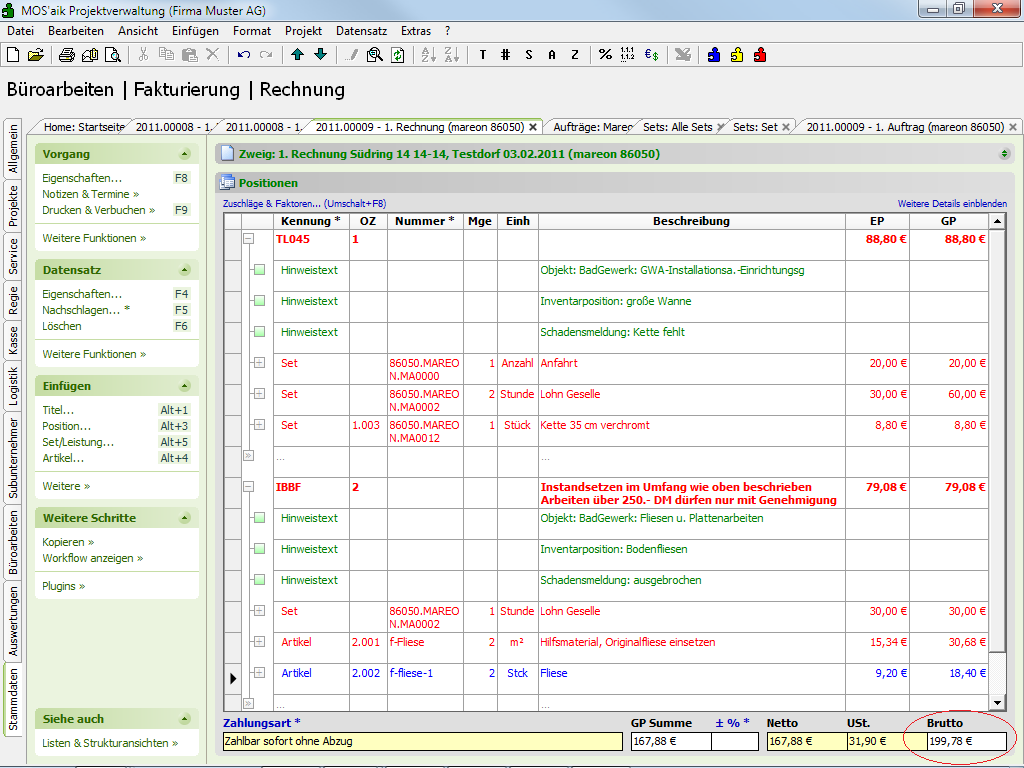1024x768 pixels.
Task: Collapse the Vorgang sidebar panel
Action: (184, 154)
